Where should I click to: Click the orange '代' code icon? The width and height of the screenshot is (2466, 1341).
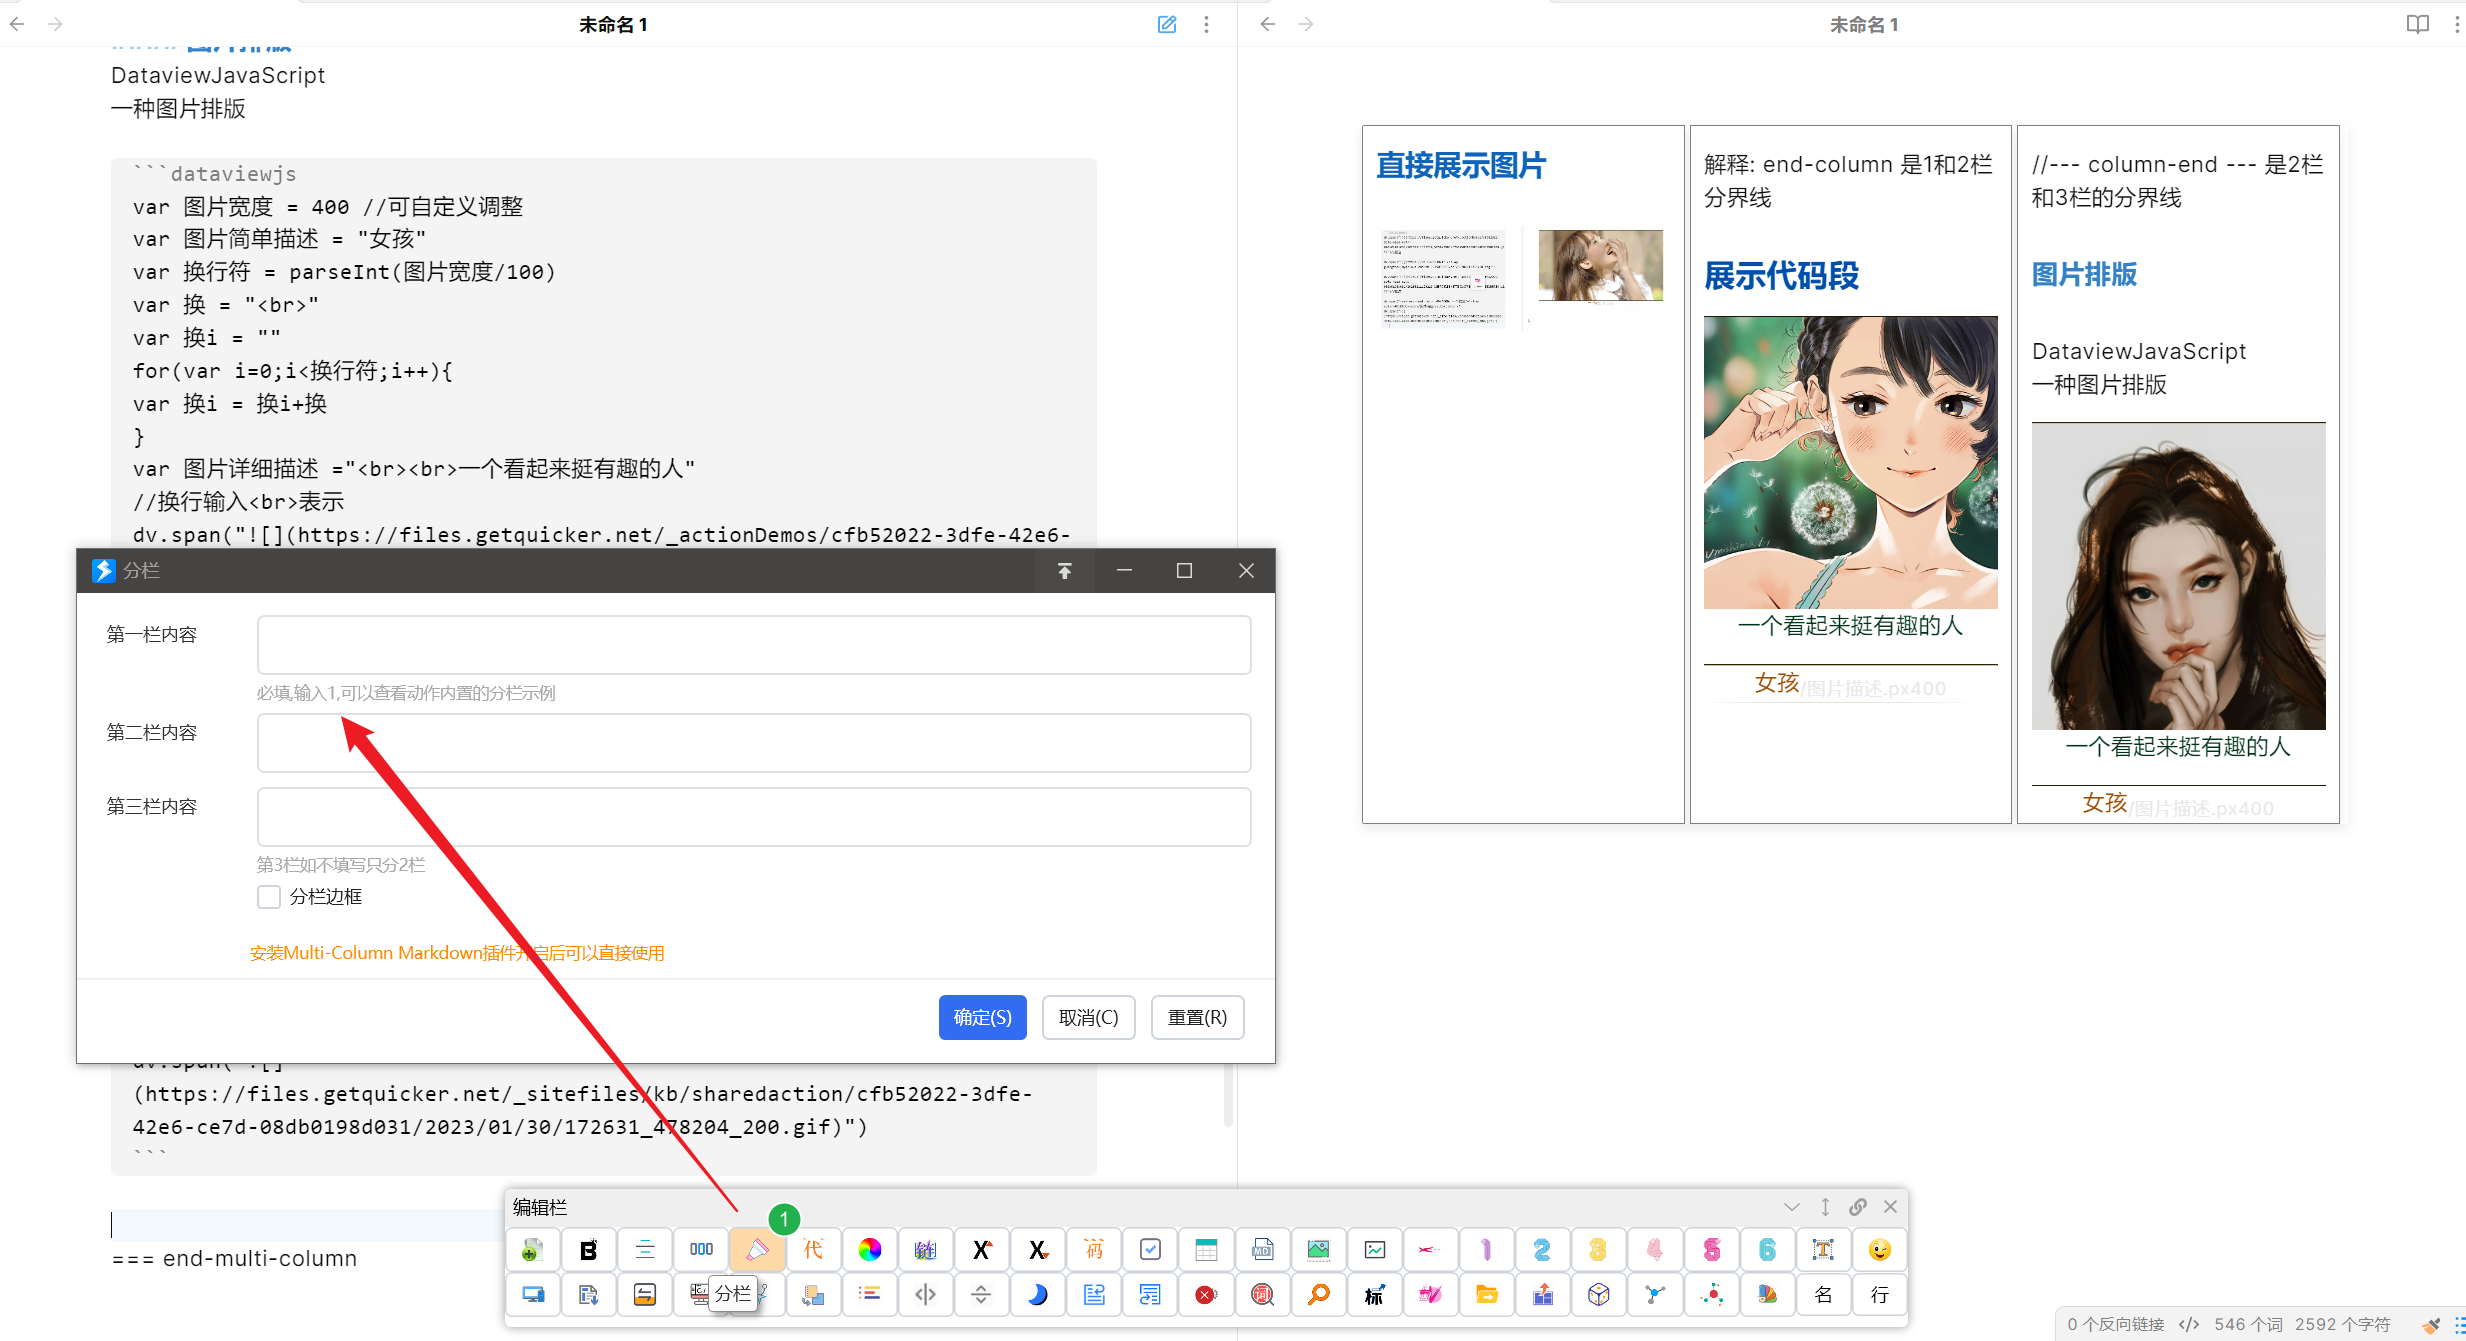(813, 1250)
